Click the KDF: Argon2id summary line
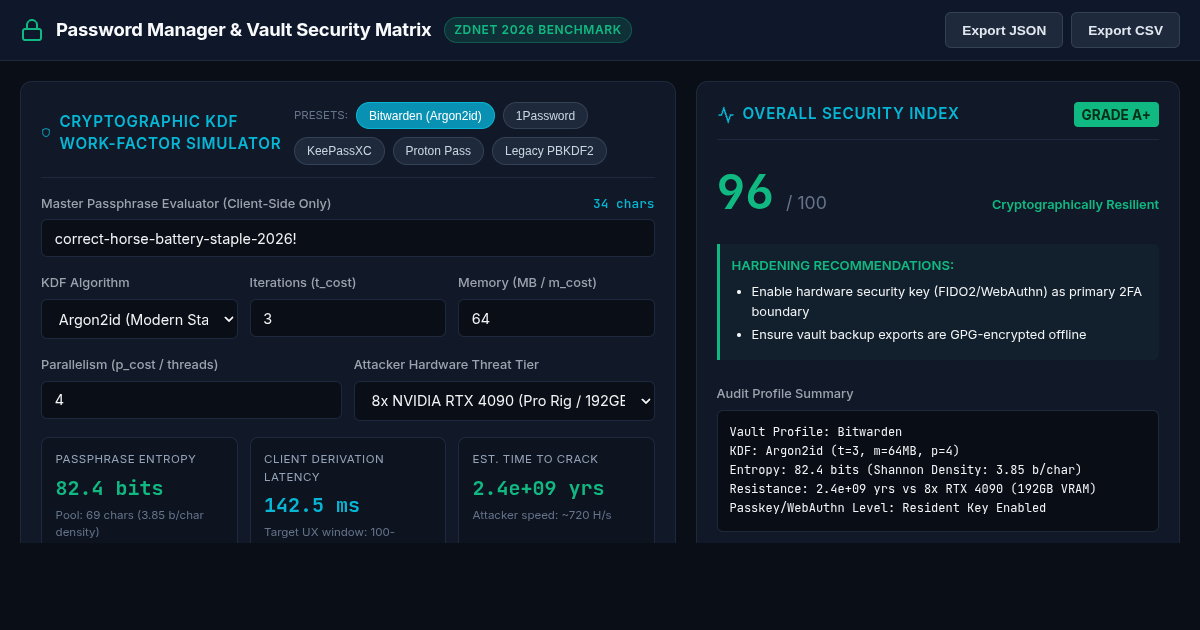Viewport: 1200px width, 630px height. (844, 451)
